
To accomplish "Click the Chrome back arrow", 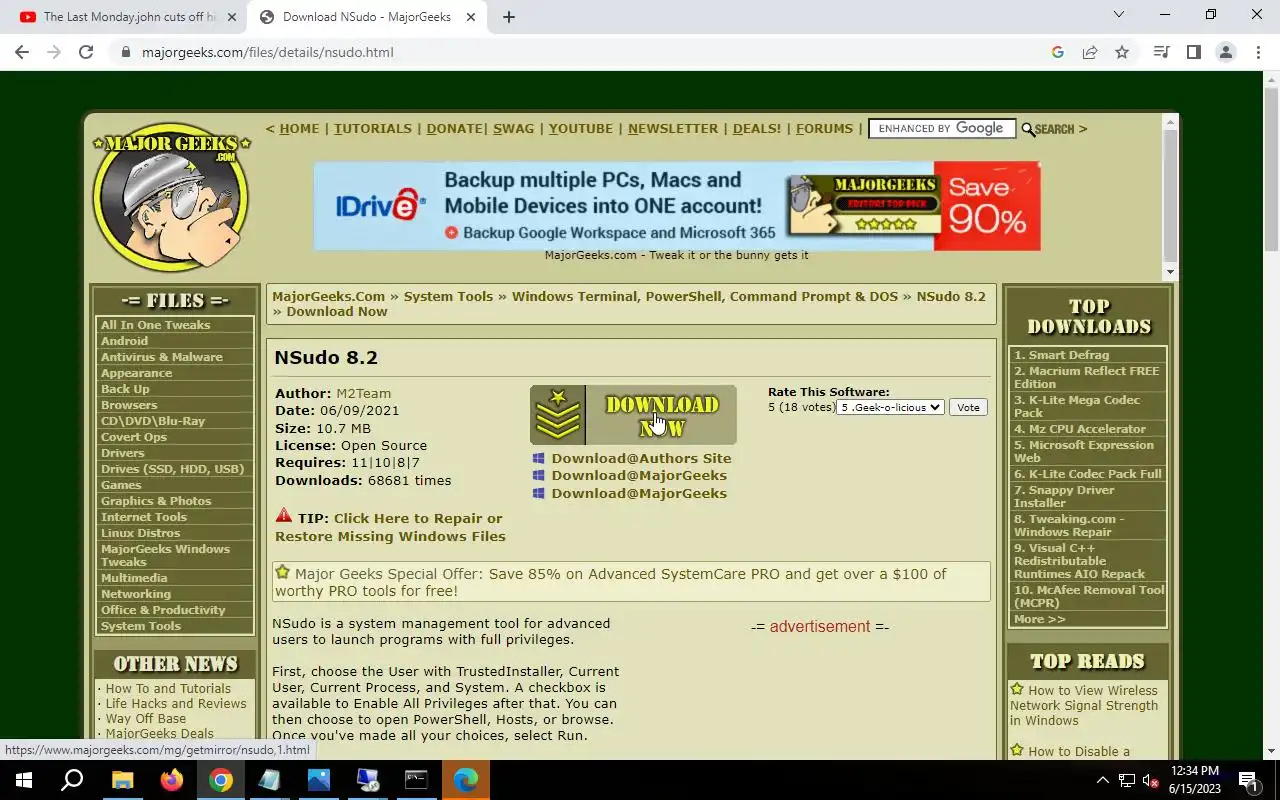I will (22, 52).
